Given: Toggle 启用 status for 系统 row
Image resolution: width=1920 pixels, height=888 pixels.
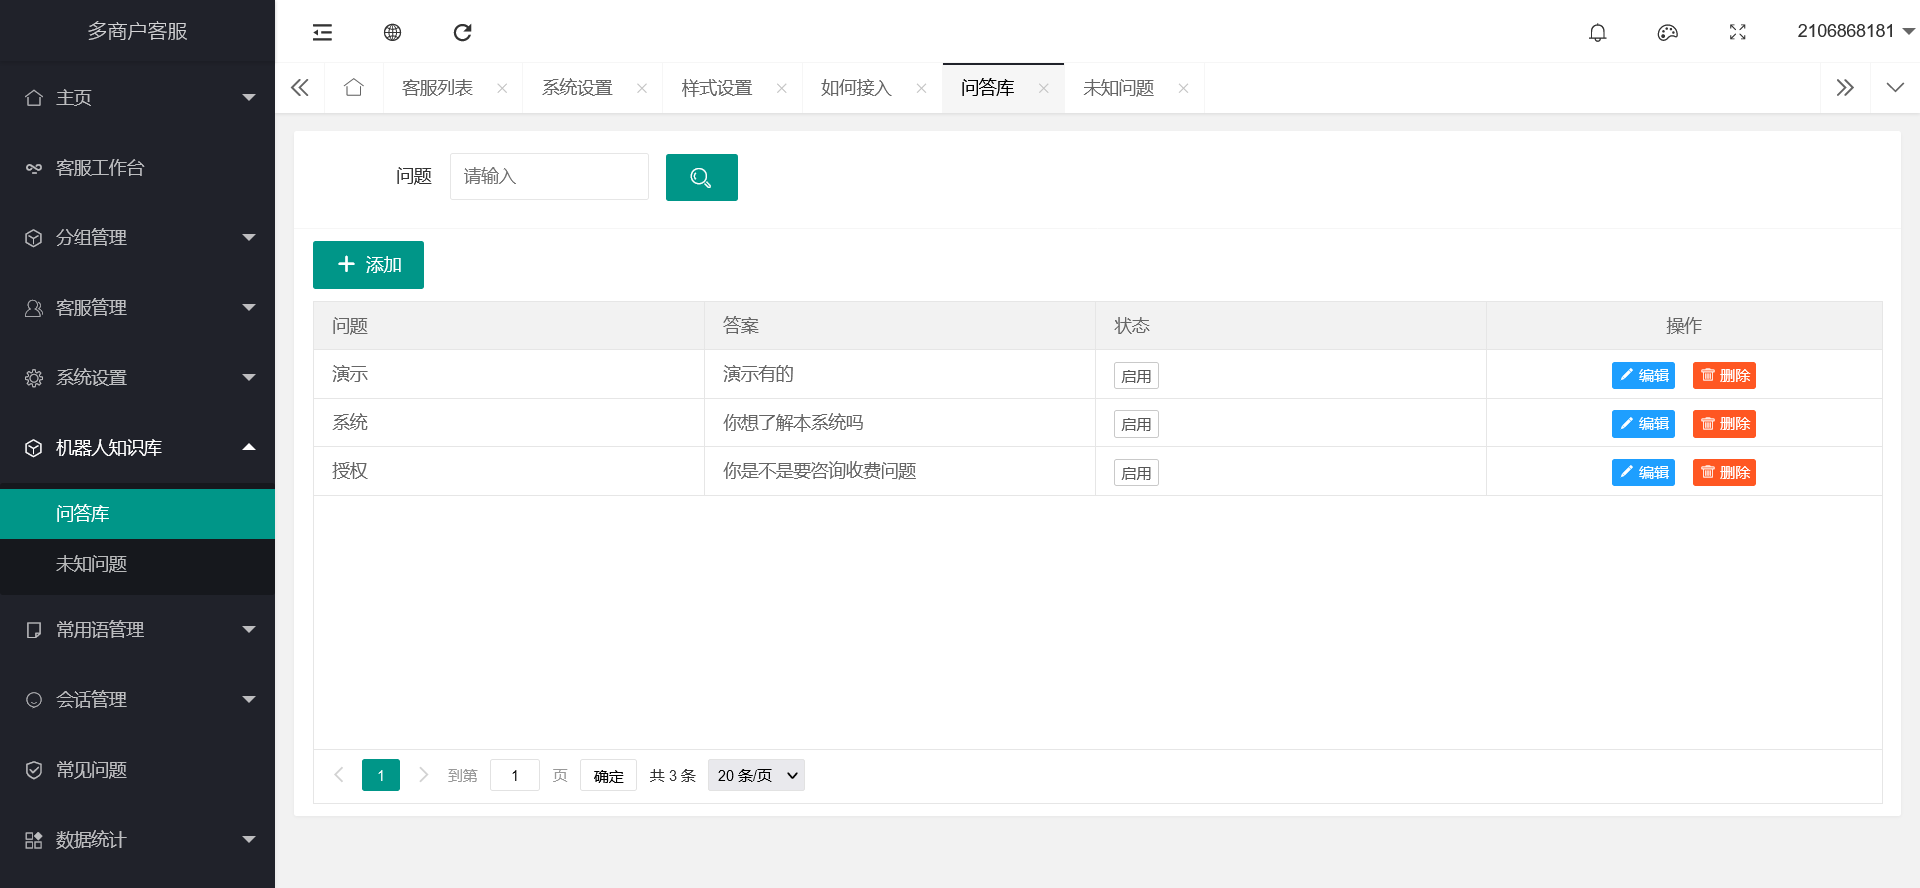Looking at the screenshot, I should (x=1136, y=424).
